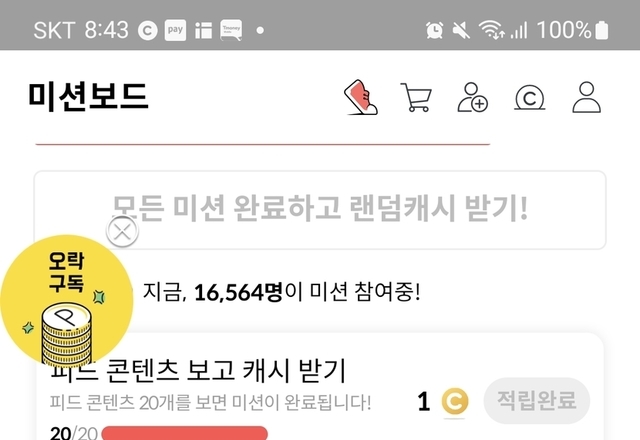This screenshot has width=640, height=440.
Task: Open the 피드 콘텐츠 보고 캐시 받기 mission
Action: coord(198,371)
